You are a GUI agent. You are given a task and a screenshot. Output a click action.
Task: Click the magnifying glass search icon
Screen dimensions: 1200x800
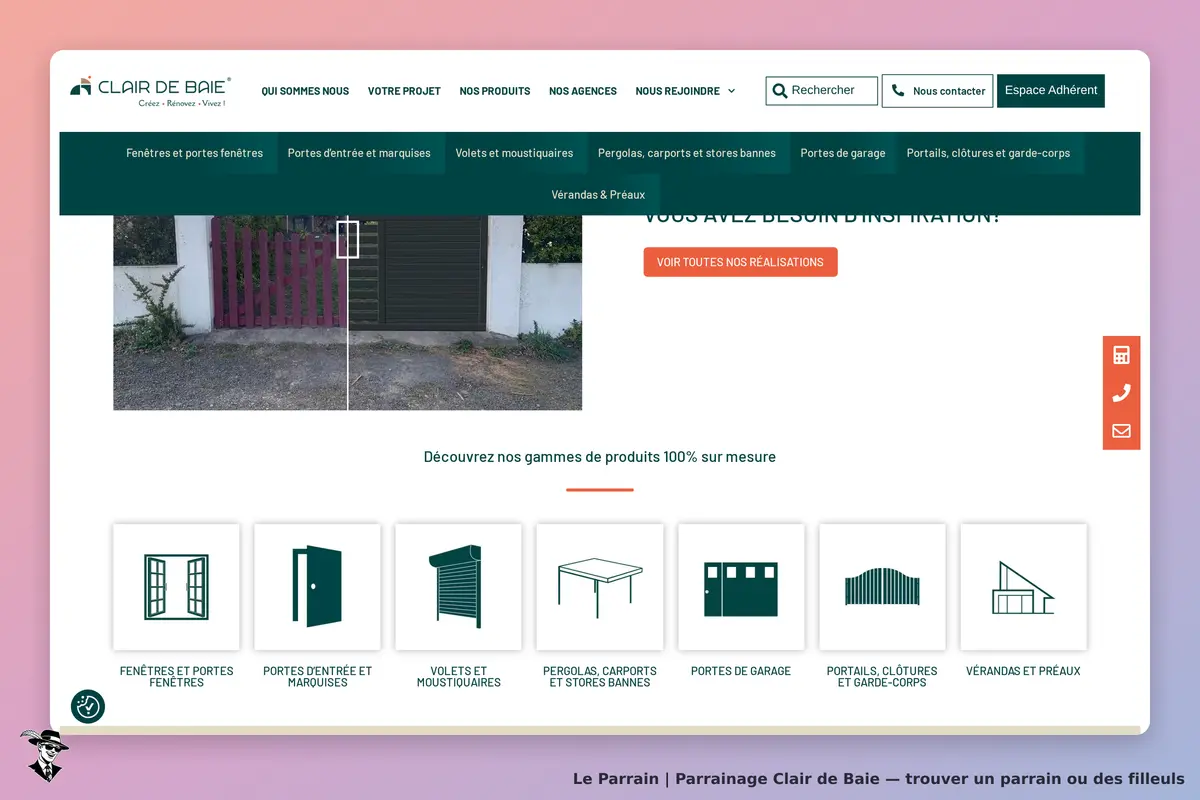[x=780, y=91]
